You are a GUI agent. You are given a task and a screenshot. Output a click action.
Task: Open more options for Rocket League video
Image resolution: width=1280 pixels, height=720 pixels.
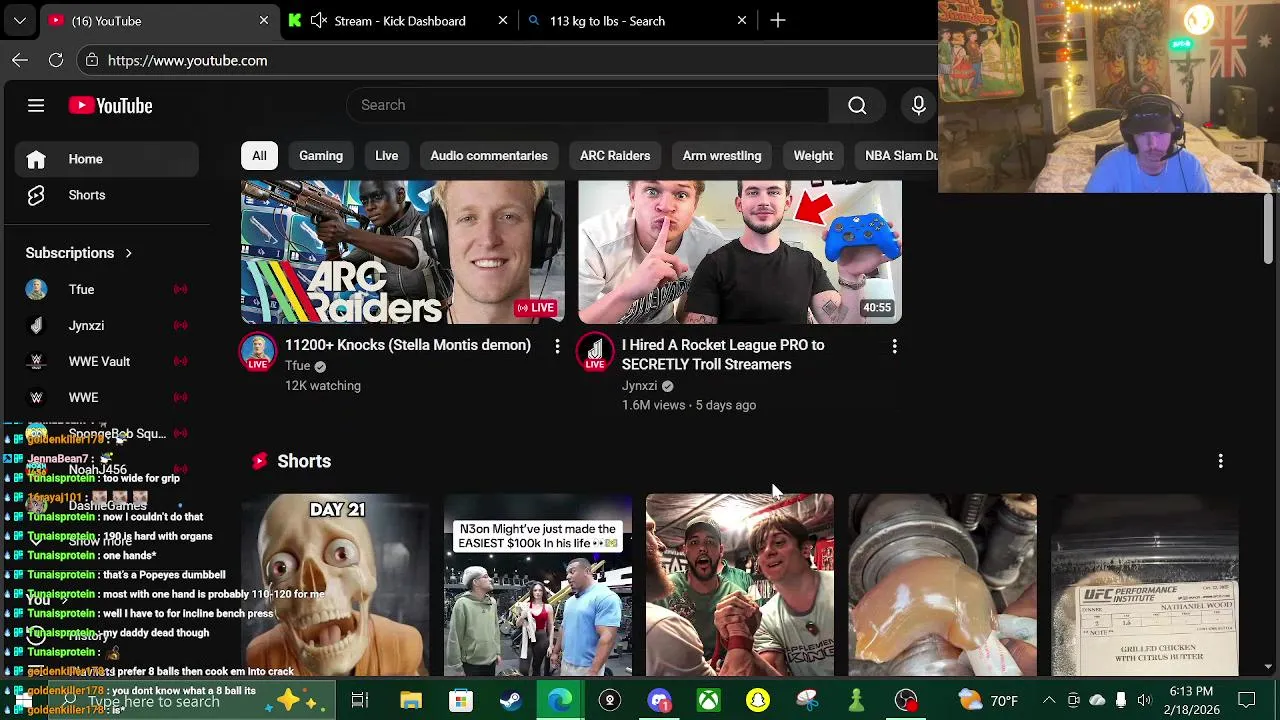click(894, 346)
